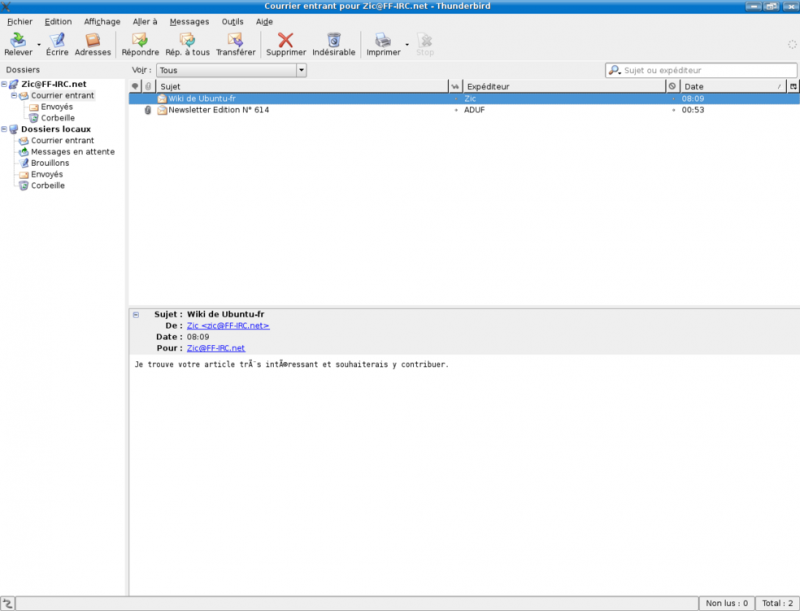Click the search field Sujet ou expéditeur
Image resolution: width=800 pixels, height=611 pixels.
coord(705,71)
